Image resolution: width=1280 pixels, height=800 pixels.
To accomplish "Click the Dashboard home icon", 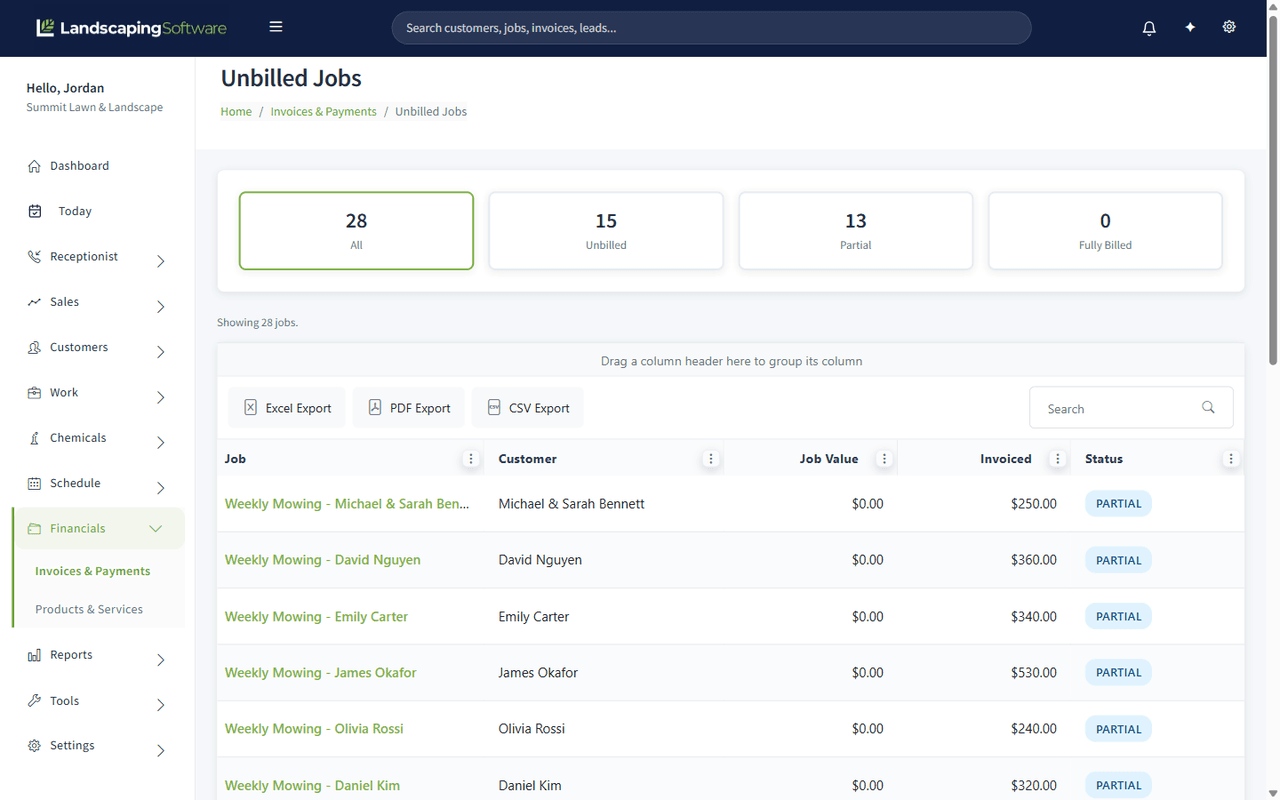I will [35, 166].
